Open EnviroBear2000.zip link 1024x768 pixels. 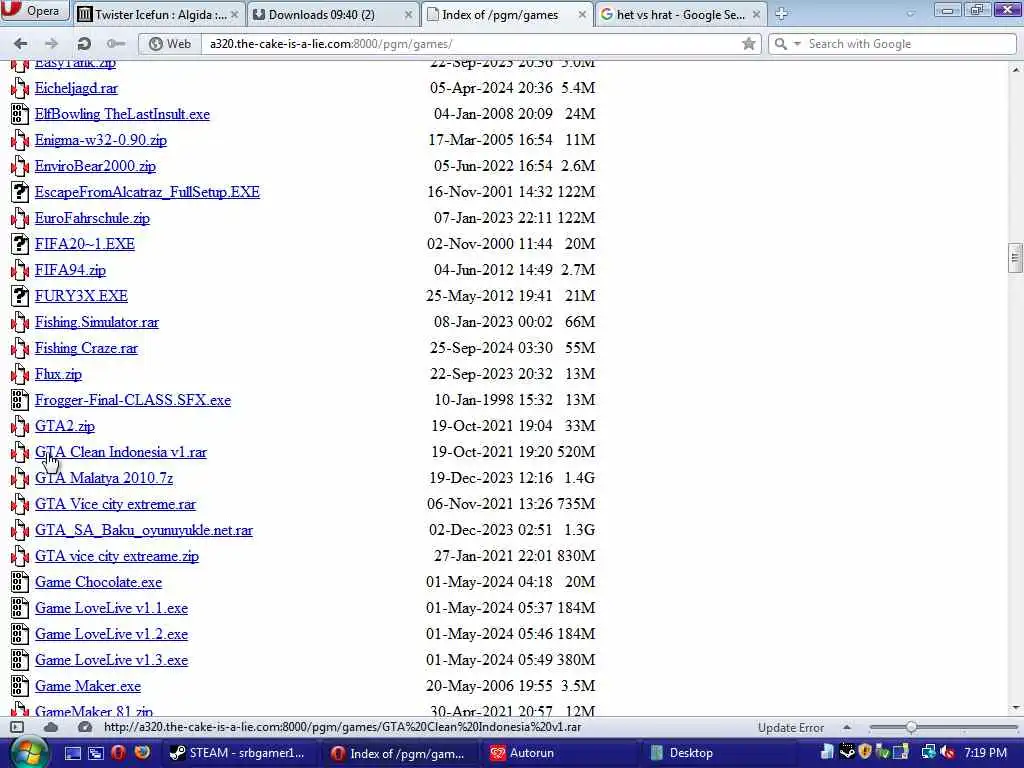[95, 166]
